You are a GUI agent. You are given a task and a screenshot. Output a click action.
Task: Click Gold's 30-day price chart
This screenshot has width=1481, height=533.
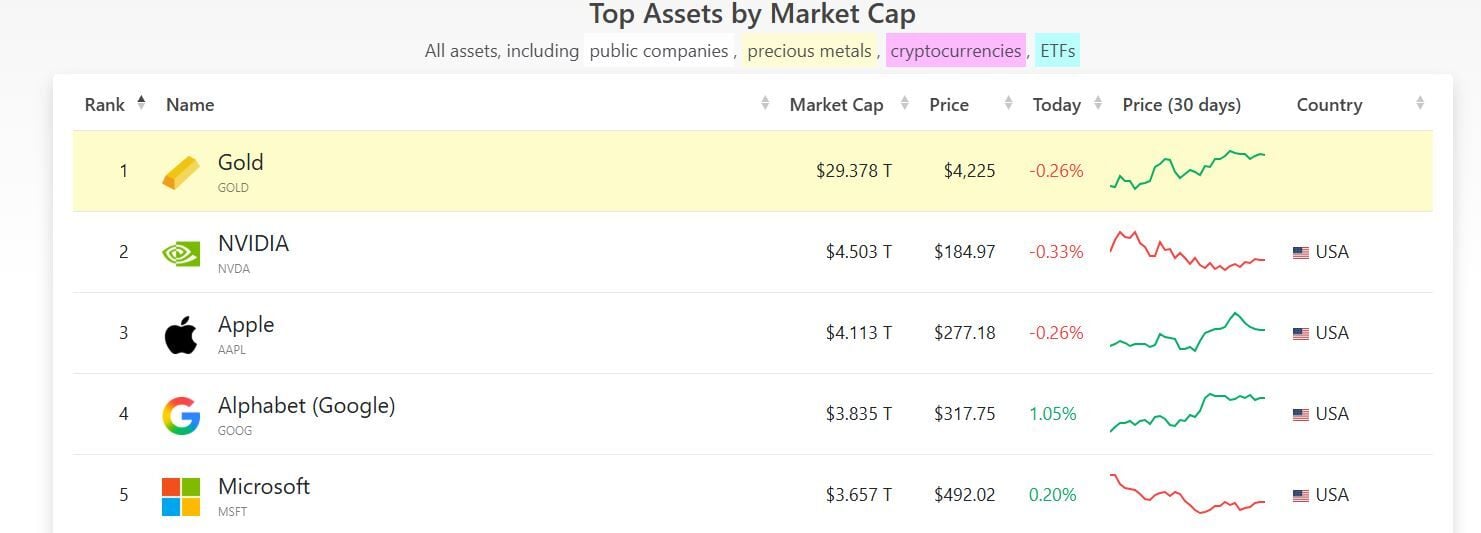1187,170
